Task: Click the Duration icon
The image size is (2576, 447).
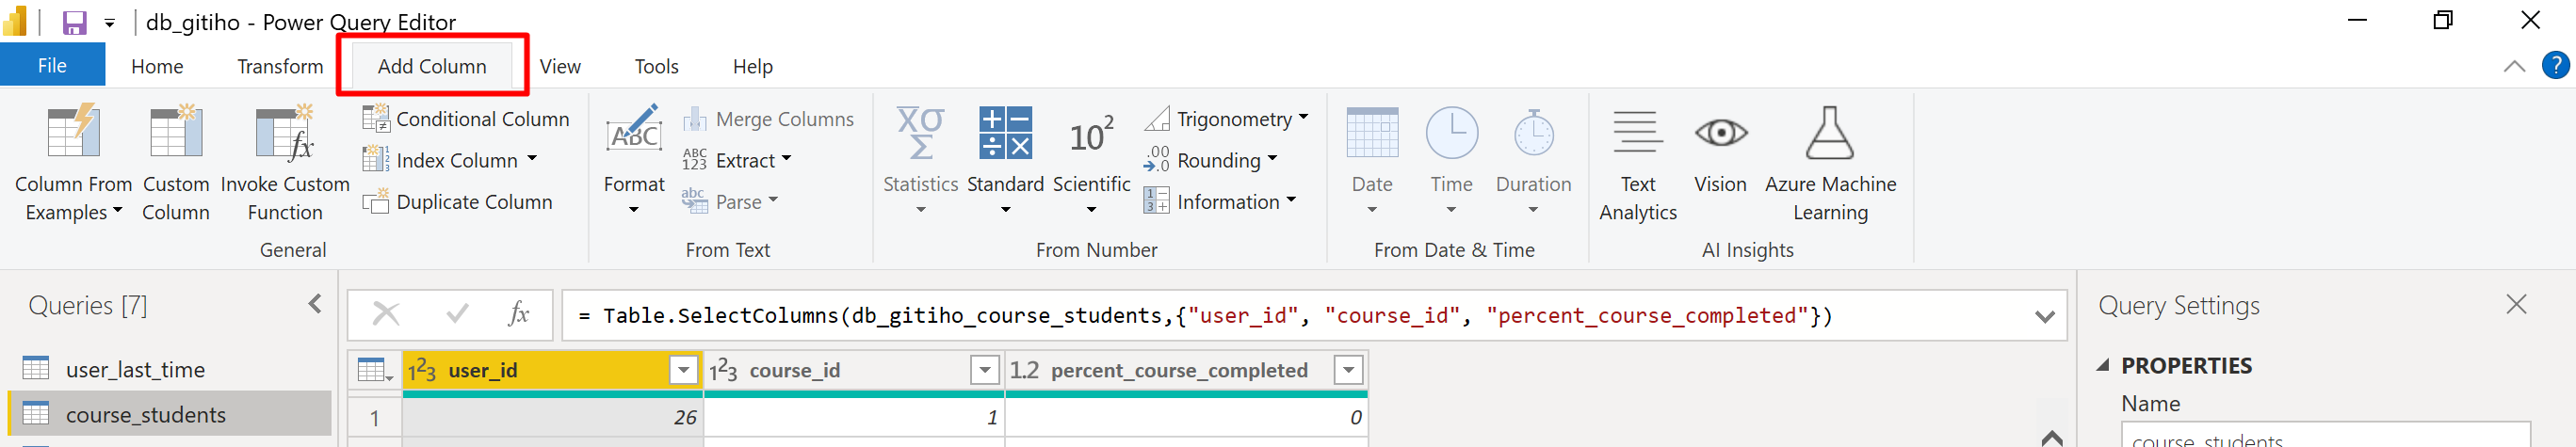Action: tap(1533, 133)
